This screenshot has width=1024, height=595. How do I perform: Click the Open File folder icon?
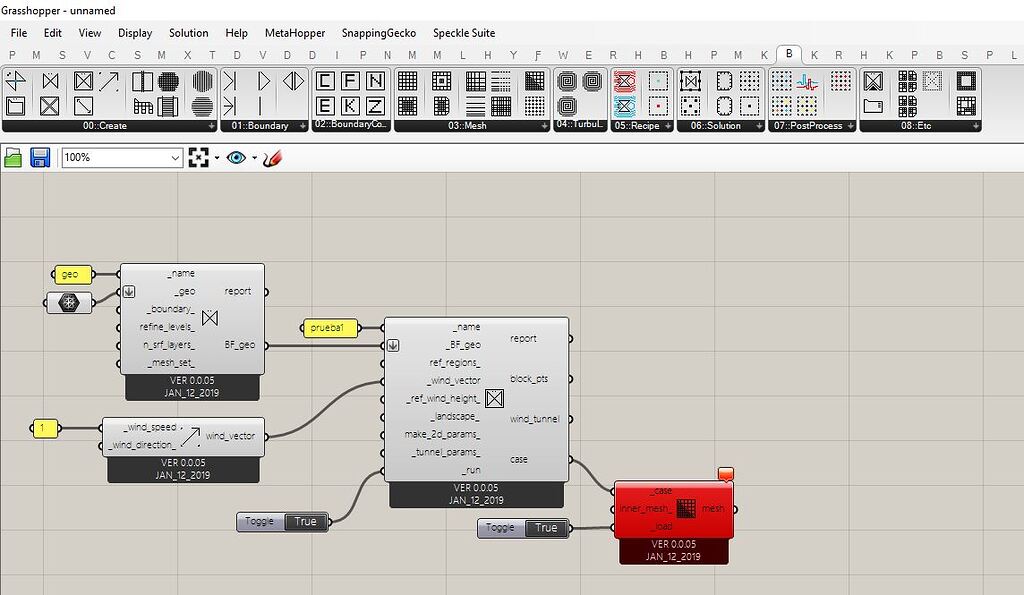[x=14, y=158]
